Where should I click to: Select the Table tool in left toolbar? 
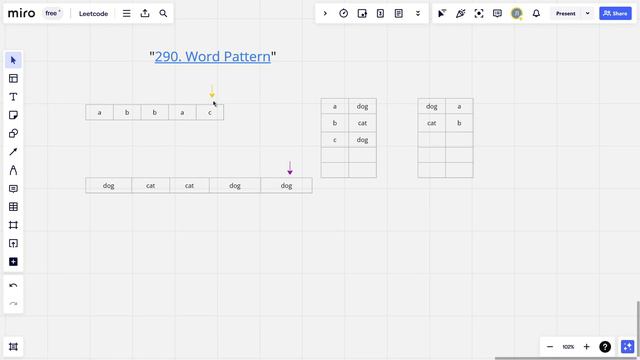point(13,207)
